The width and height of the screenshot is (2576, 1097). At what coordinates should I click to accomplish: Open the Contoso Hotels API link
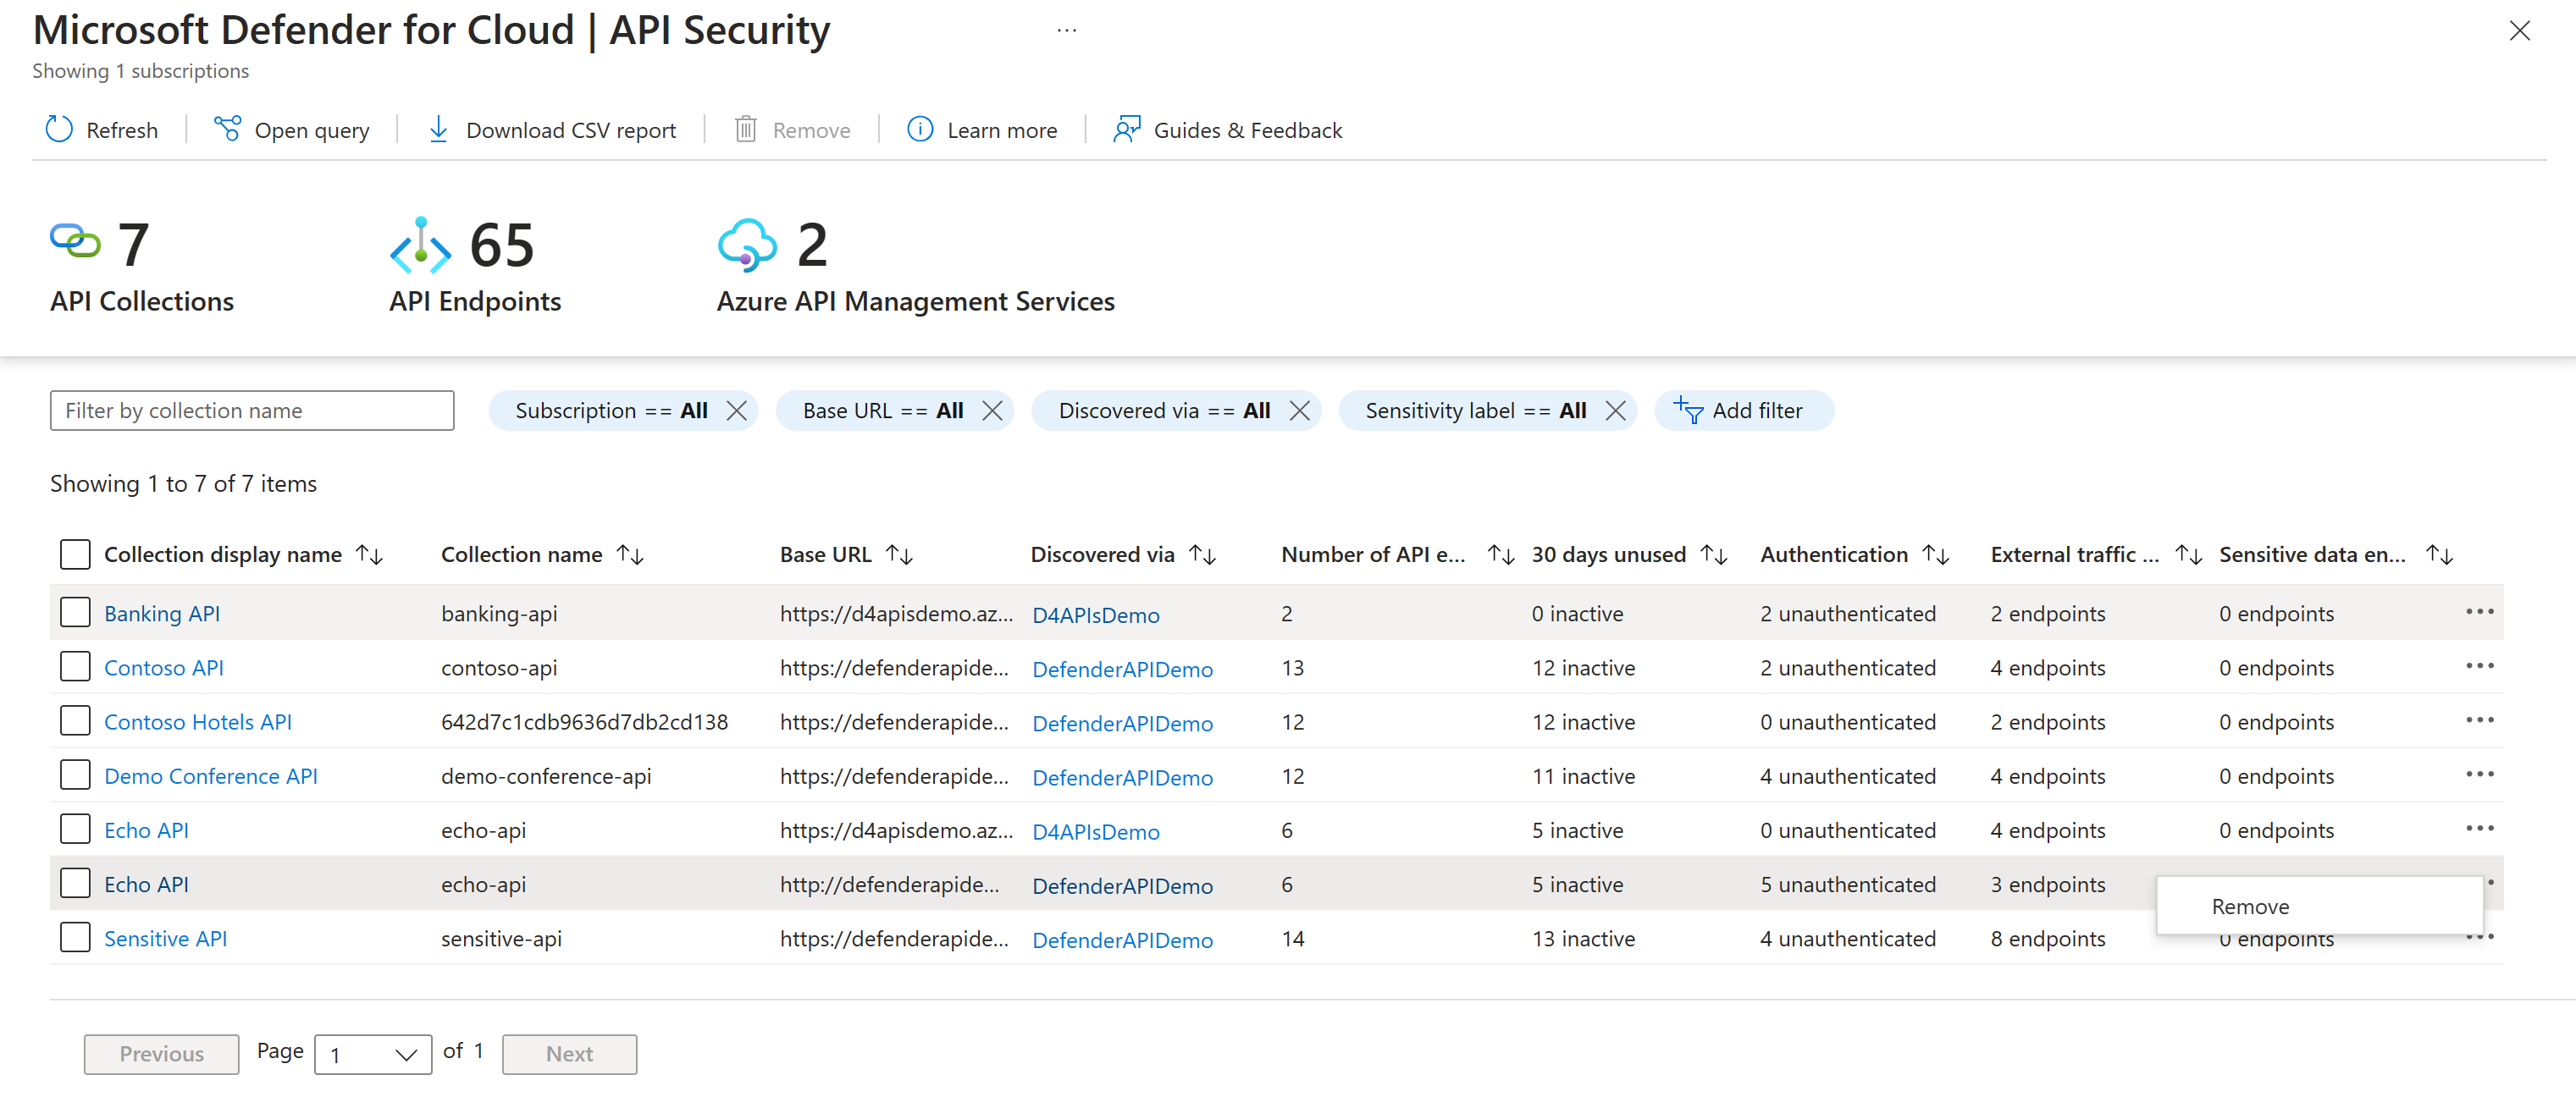point(198,721)
